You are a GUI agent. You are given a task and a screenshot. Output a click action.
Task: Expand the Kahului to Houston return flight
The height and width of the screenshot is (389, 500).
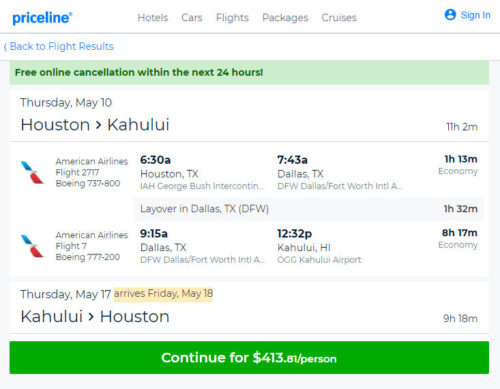tap(249, 307)
